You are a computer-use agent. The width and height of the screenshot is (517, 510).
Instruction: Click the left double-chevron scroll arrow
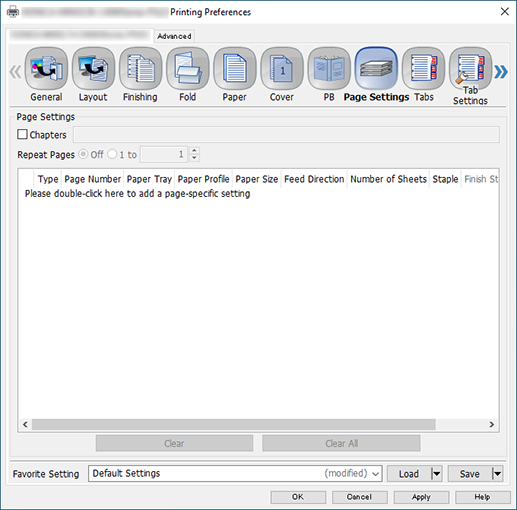15,72
